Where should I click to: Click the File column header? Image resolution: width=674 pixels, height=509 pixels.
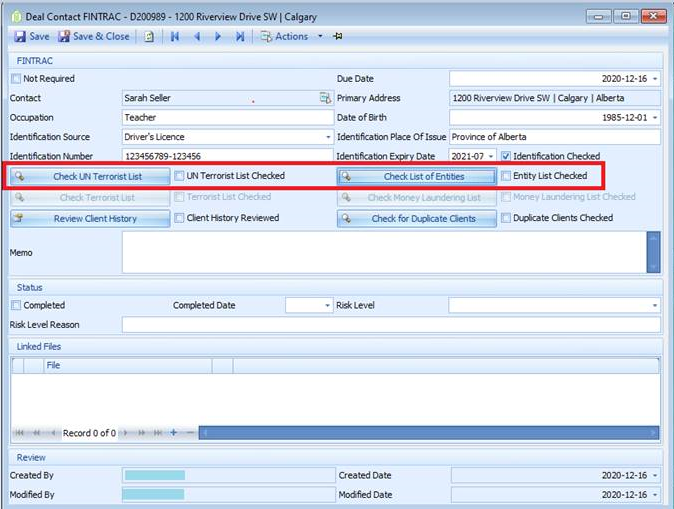128,365
